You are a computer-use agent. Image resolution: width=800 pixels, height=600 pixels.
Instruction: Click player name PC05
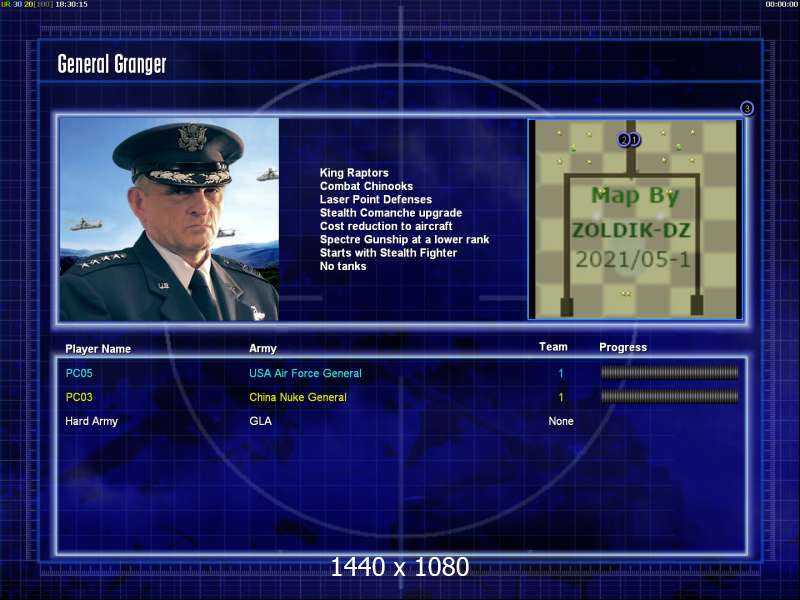pyautogui.click(x=79, y=373)
